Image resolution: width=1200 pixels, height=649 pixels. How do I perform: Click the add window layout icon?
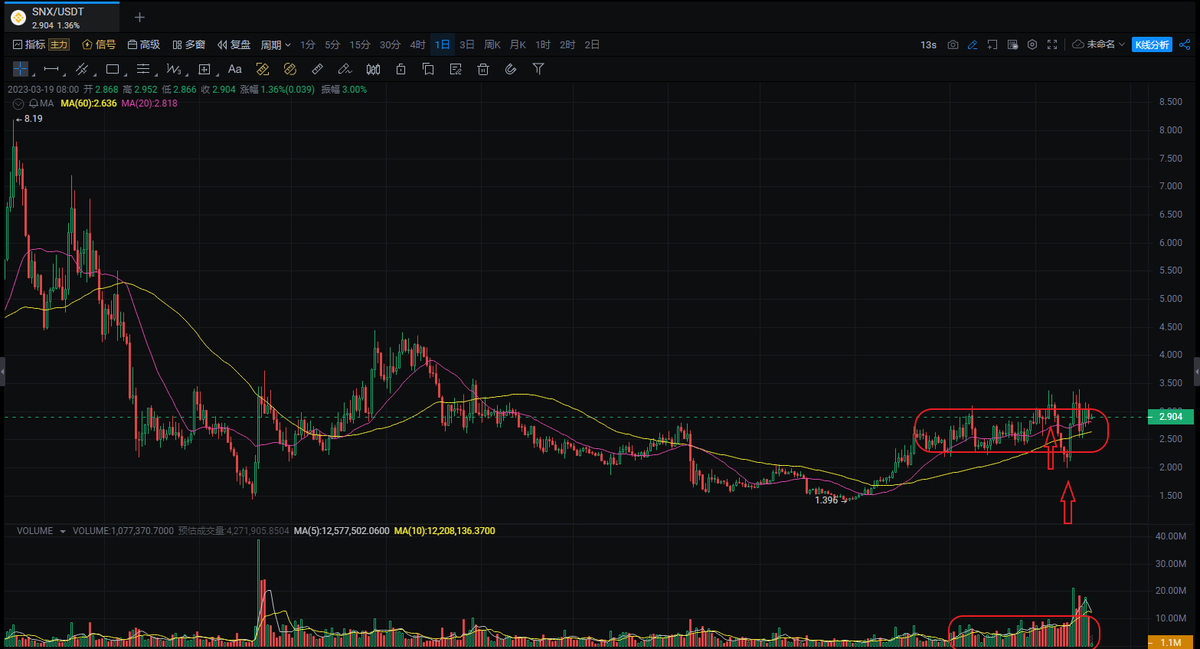click(992, 45)
